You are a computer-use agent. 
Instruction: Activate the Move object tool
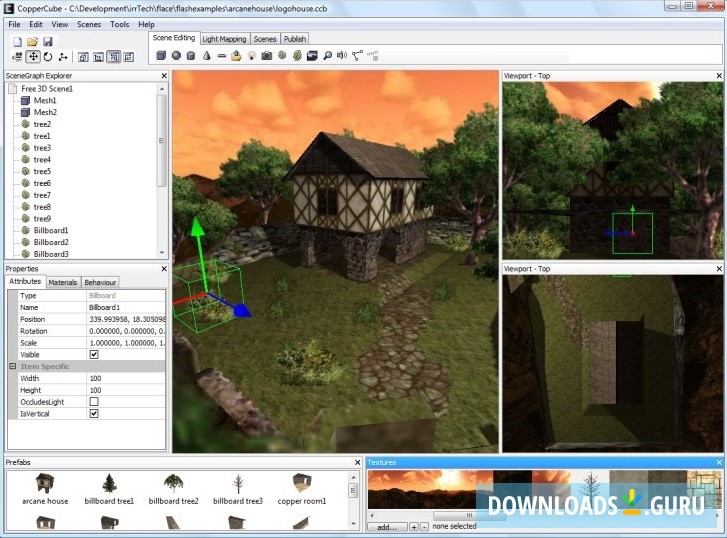(33, 57)
